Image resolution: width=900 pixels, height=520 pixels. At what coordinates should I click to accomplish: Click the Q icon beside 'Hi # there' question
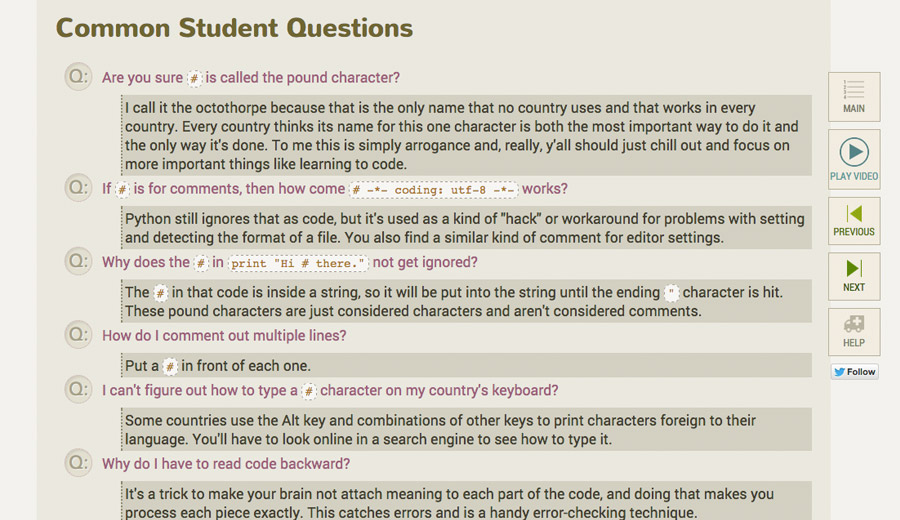click(x=78, y=262)
